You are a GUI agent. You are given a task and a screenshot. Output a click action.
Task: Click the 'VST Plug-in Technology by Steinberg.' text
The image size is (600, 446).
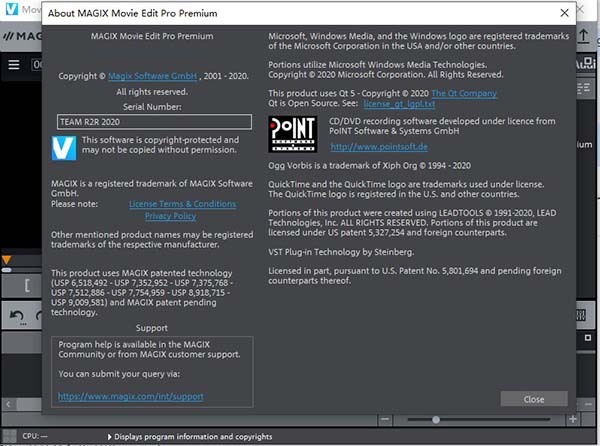click(x=341, y=252)
